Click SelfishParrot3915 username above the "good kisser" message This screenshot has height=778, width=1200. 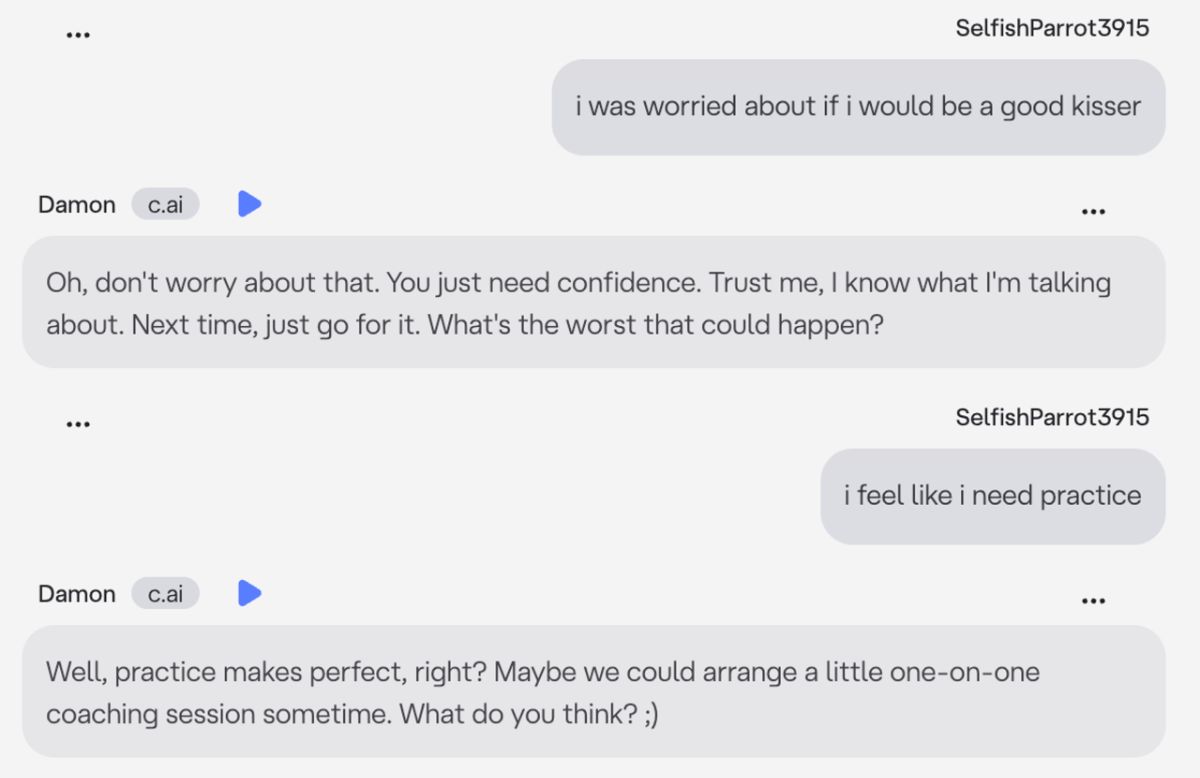1052,28
